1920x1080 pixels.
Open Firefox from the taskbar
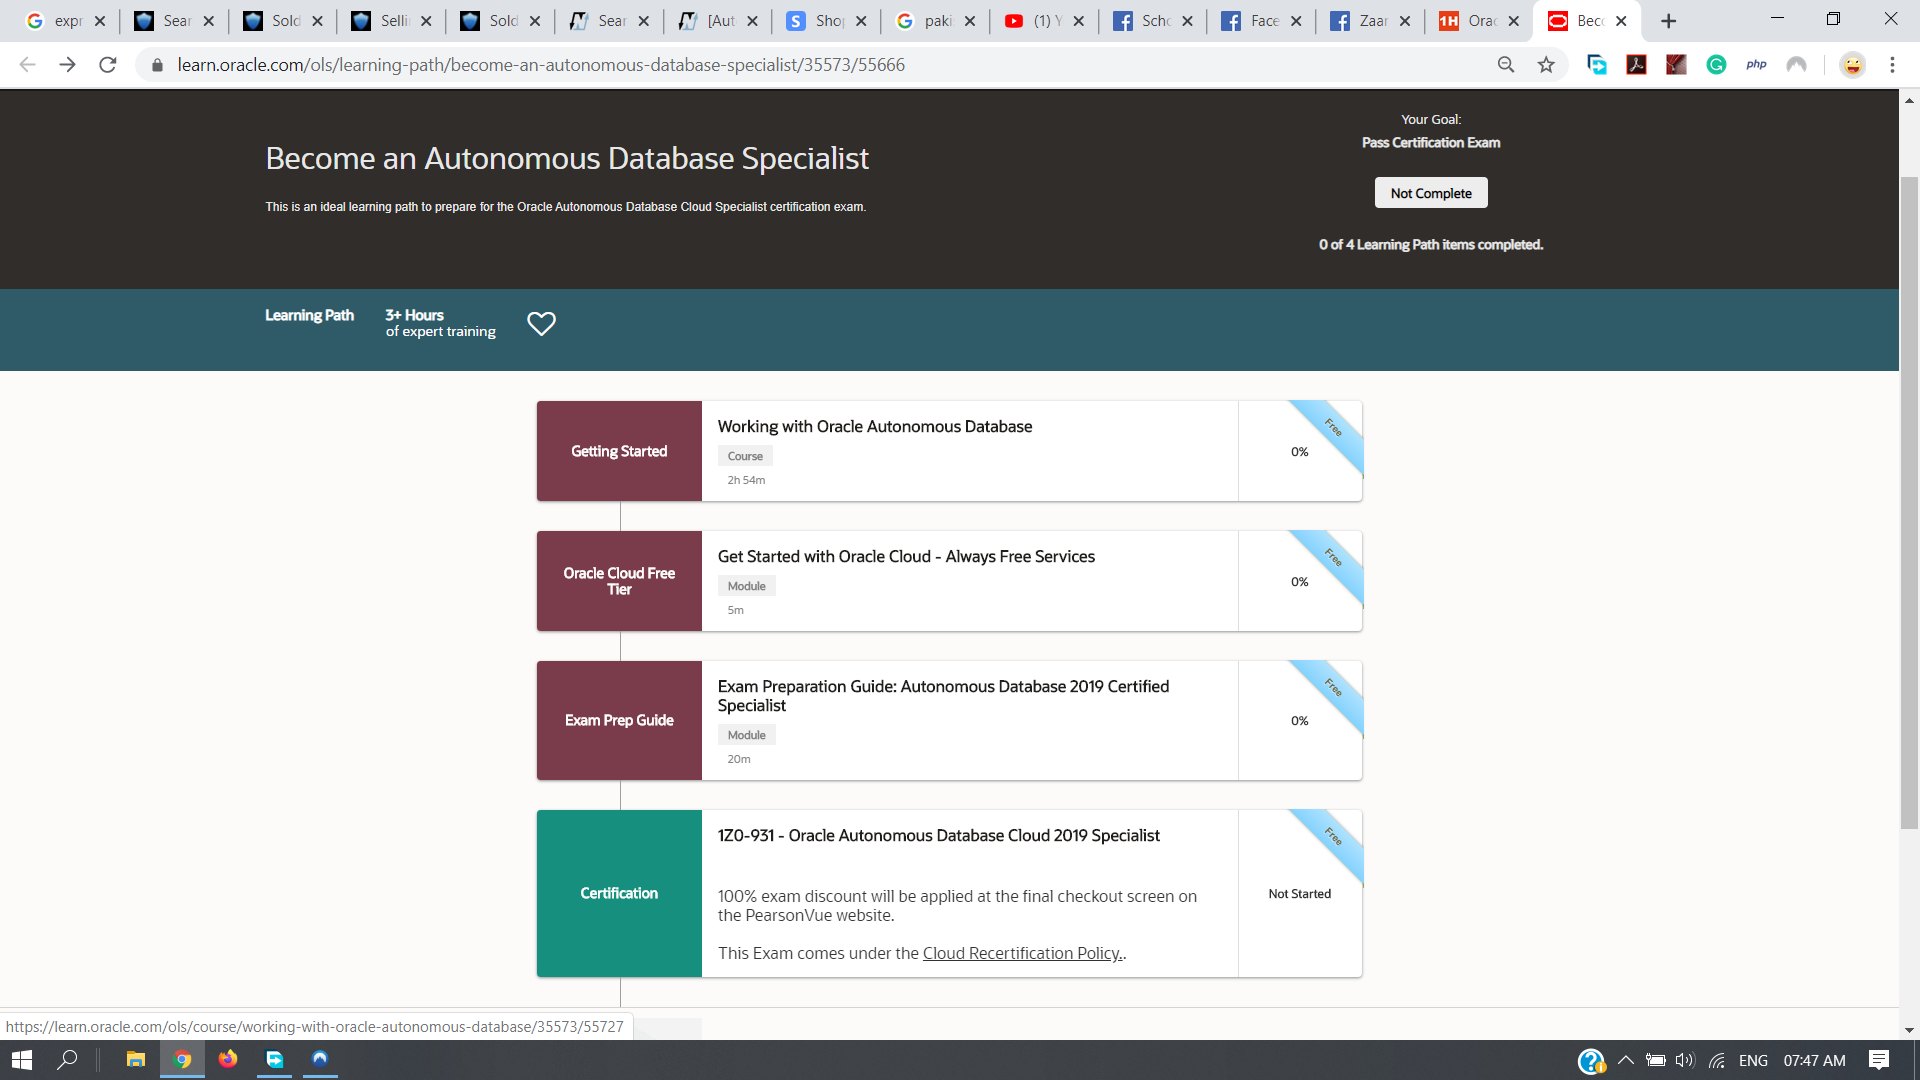click(228, 1059)
